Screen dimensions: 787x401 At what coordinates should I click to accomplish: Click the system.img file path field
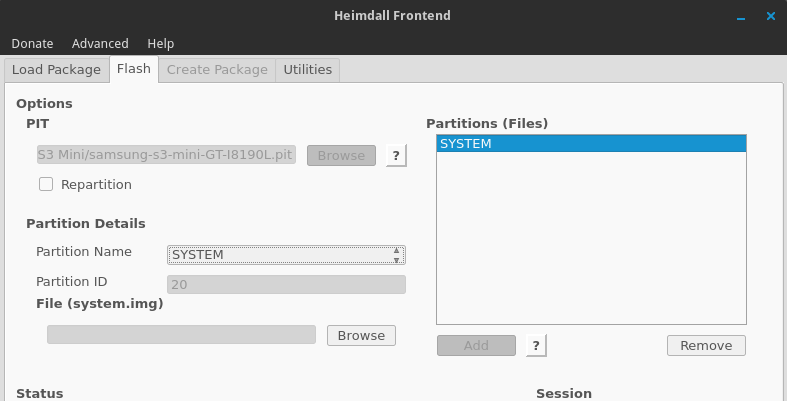[181, 335]
